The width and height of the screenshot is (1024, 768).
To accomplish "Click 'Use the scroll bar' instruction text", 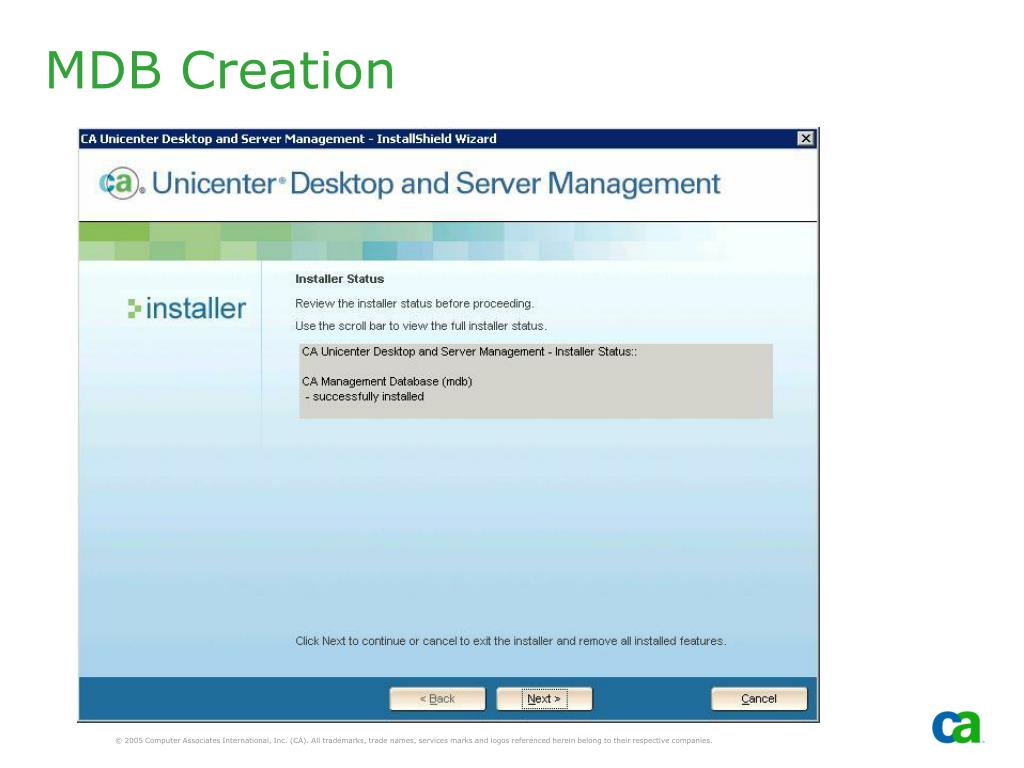I will tap(421, 326).
